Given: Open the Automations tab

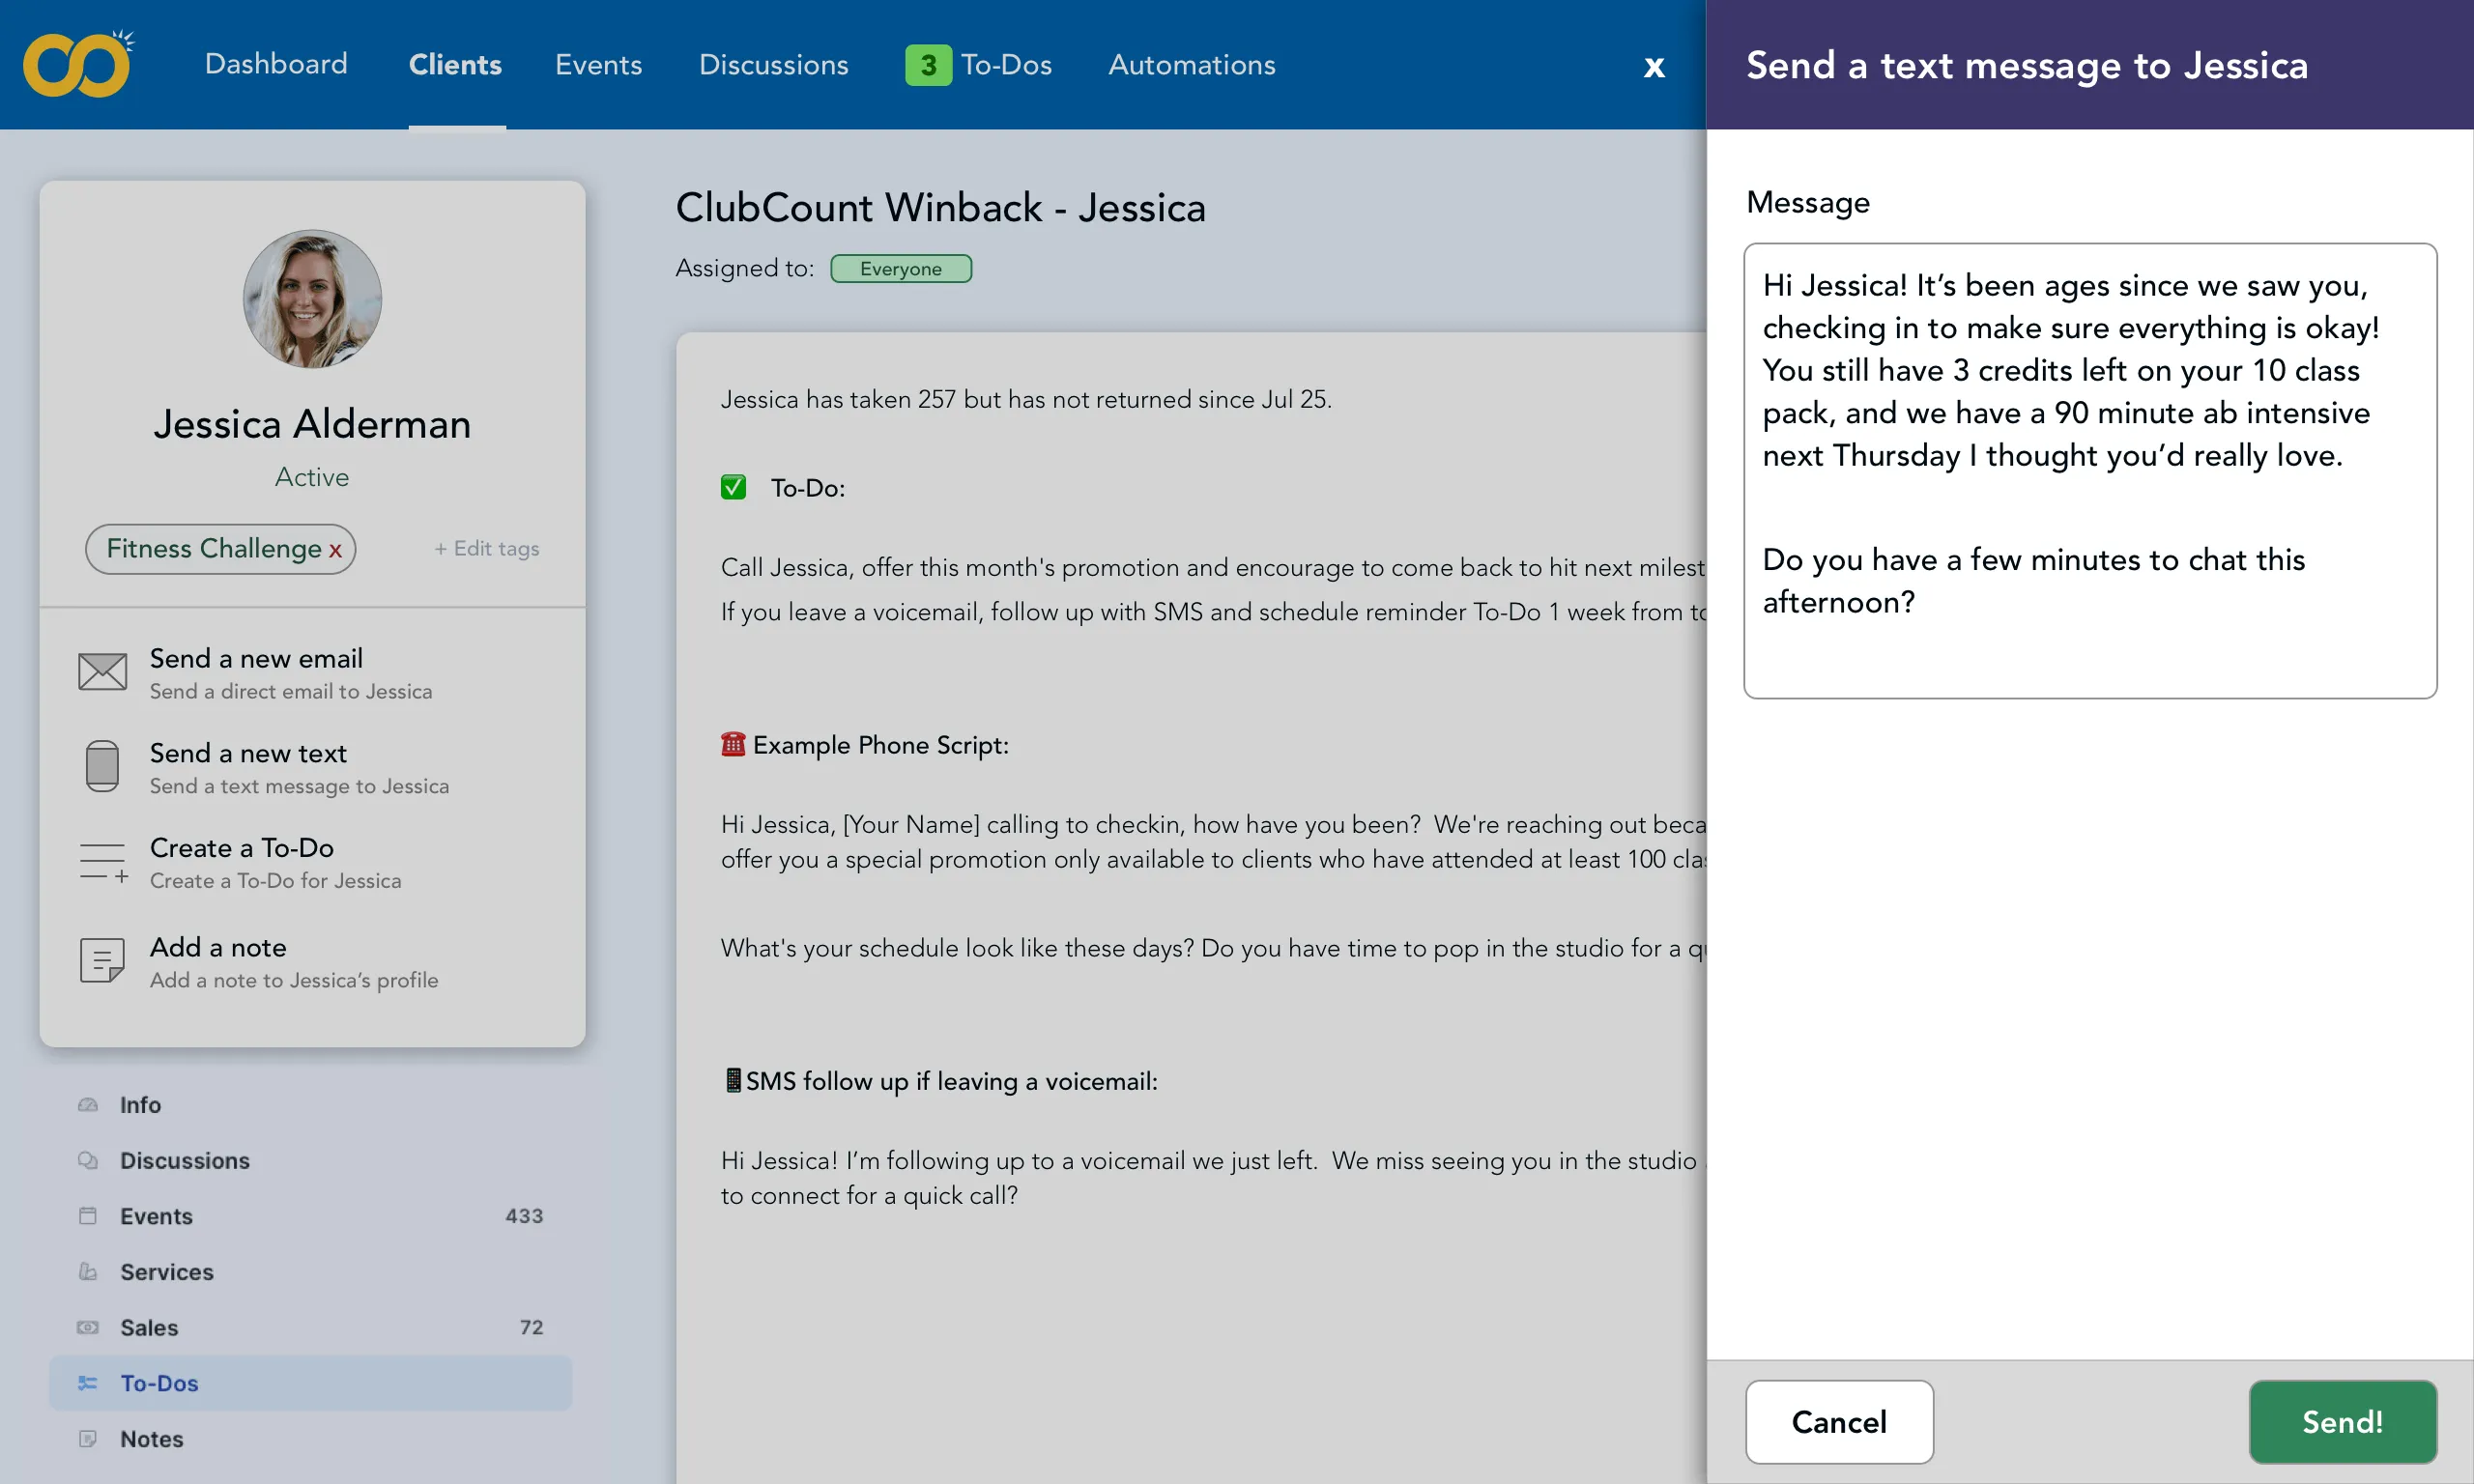Looking at the screenshot, I should (1191, 65).
